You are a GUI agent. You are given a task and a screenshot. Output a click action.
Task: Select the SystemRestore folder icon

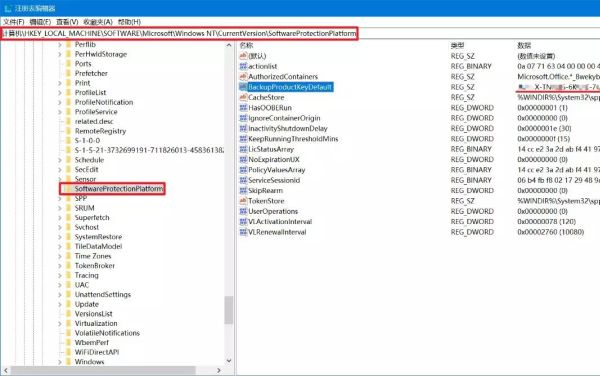[x=69, y=237]
